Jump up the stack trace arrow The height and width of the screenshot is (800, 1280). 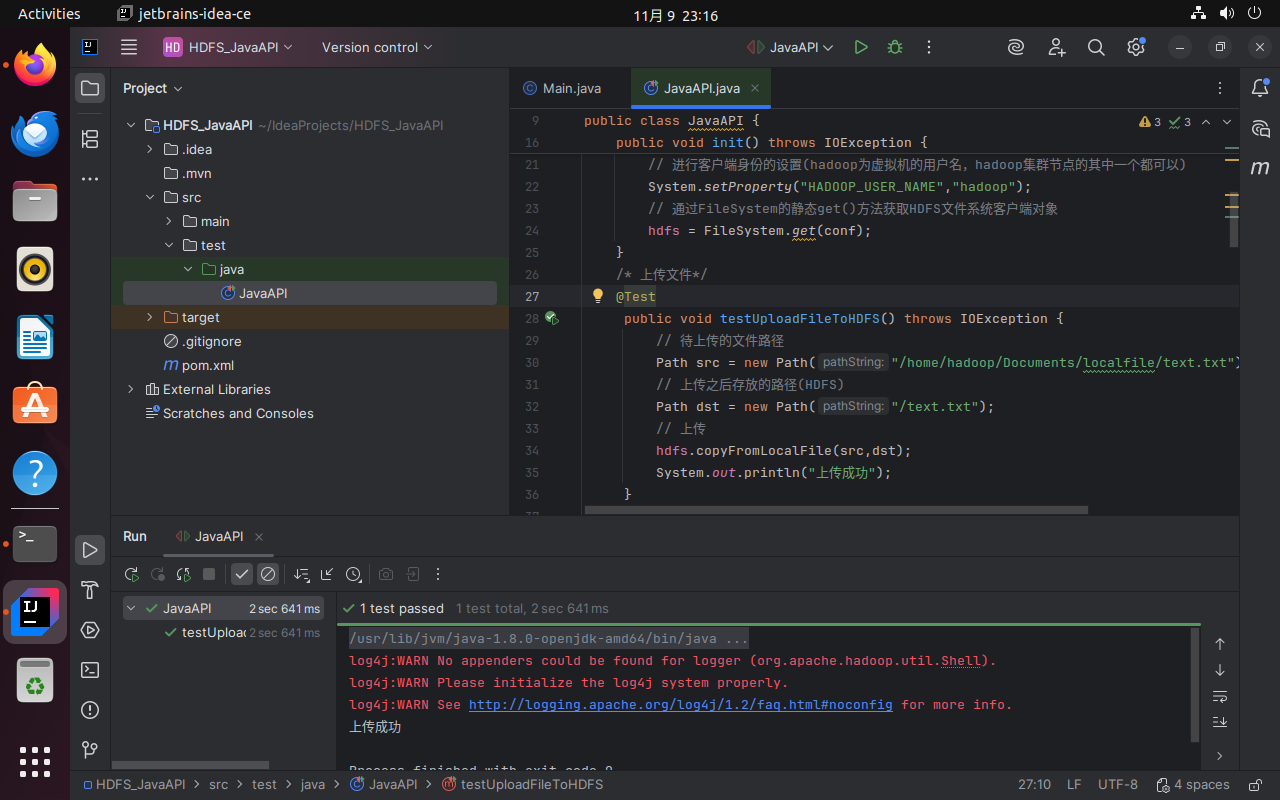1220,644
